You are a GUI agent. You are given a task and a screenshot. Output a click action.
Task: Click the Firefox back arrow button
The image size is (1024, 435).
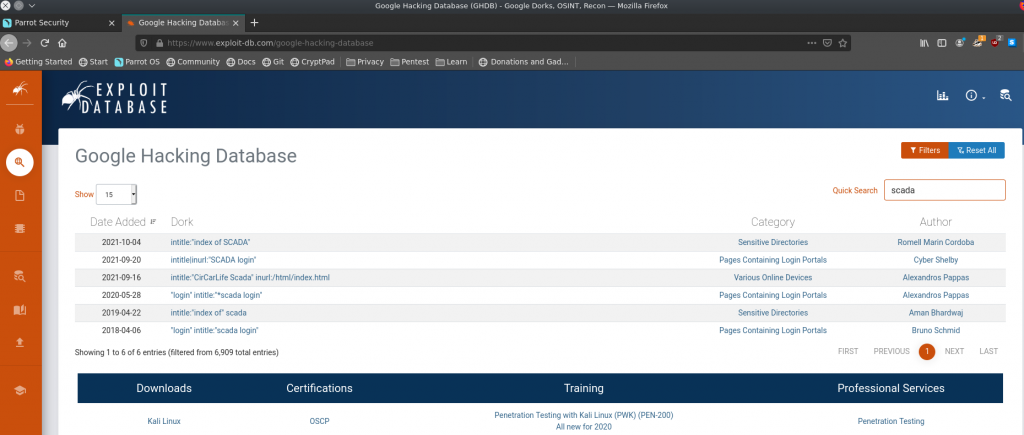[x=8, y=42]
